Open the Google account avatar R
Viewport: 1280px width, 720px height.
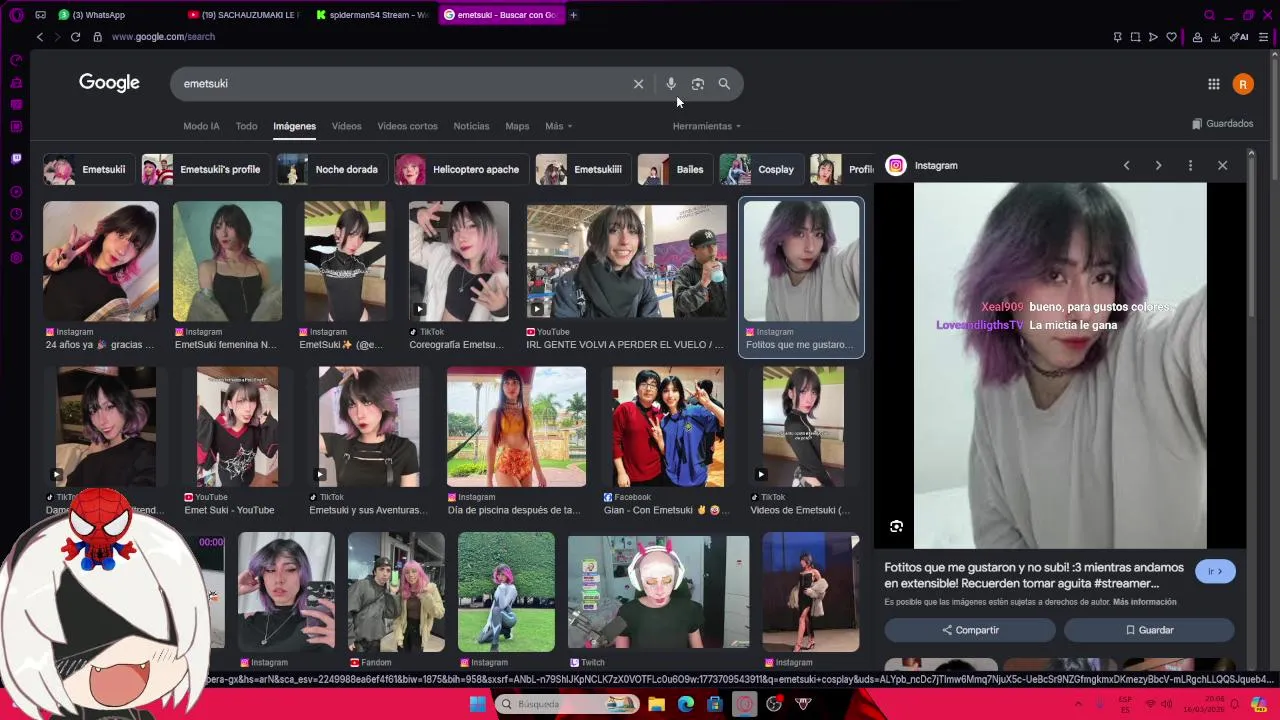[1243, 84]
